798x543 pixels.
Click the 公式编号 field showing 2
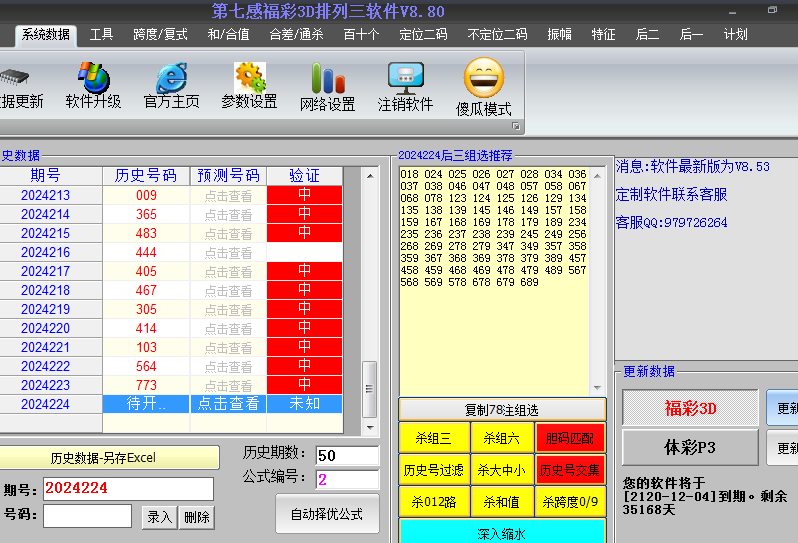coord(347,479)
